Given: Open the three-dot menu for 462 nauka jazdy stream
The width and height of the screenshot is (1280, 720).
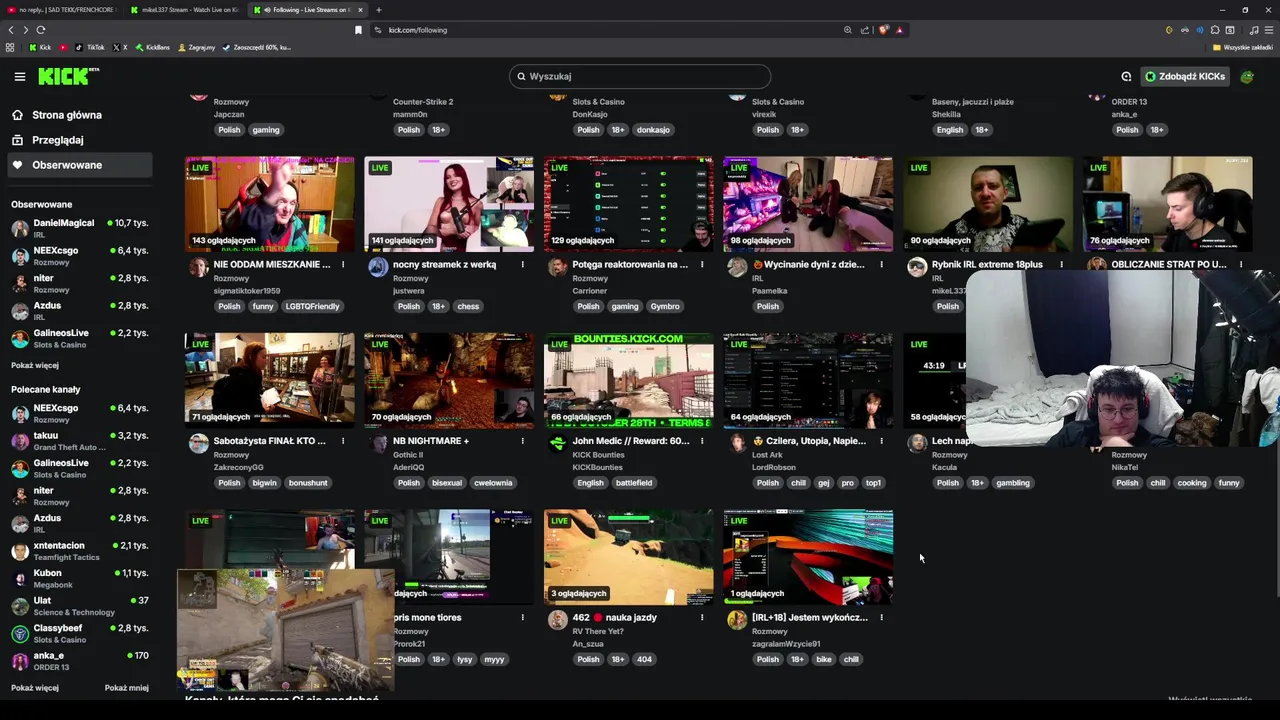Looking at the screenshot, I should 702,618.
